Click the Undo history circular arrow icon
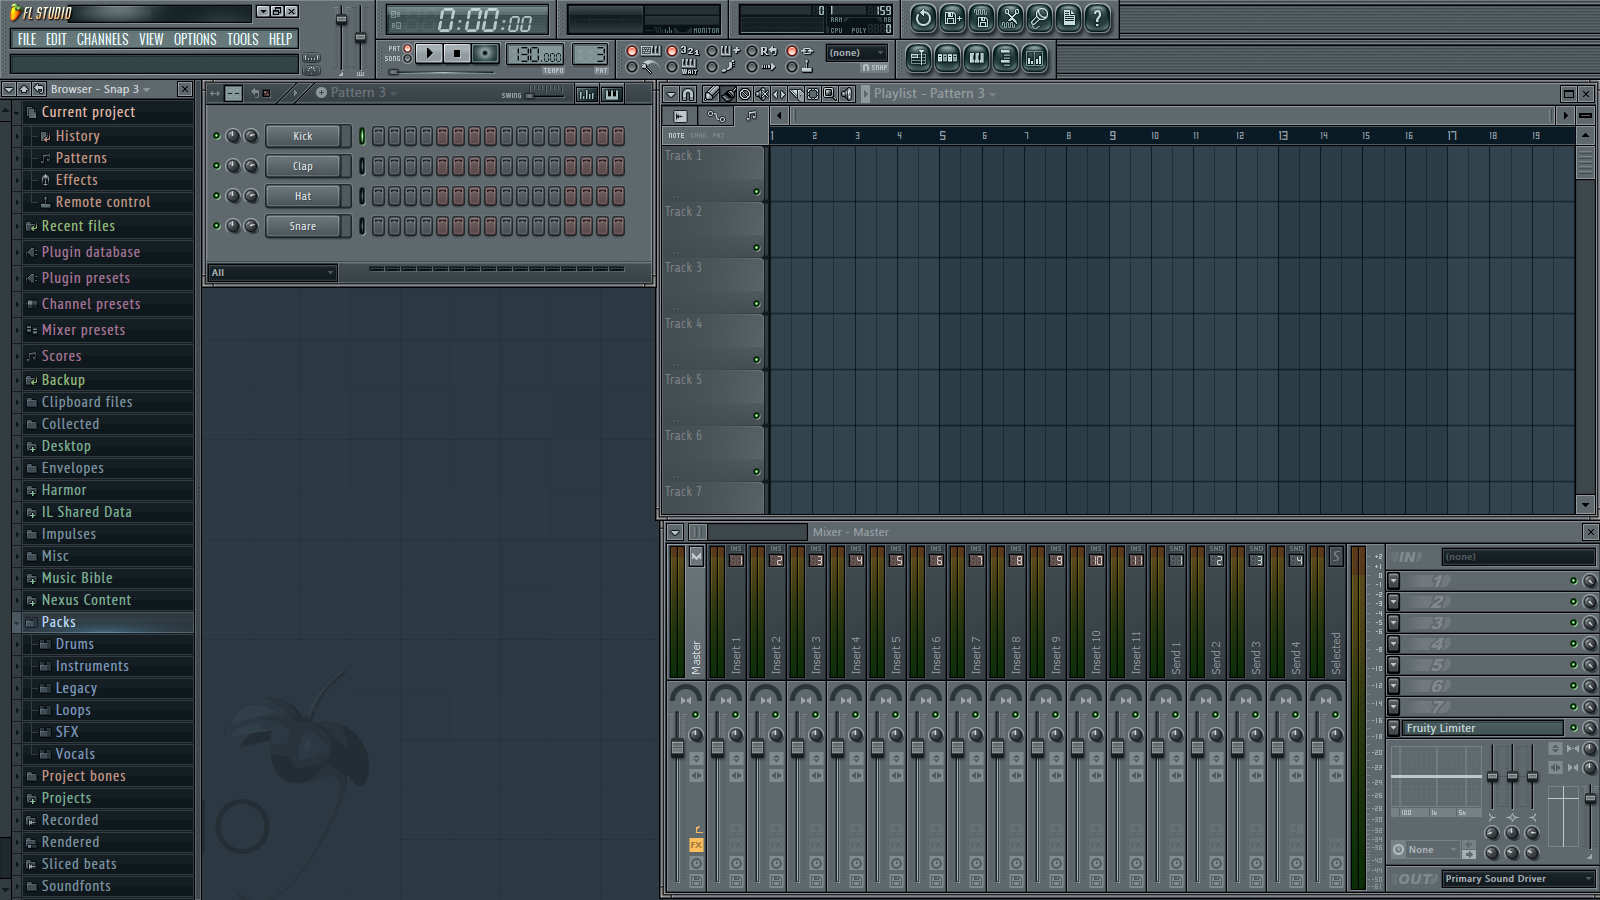The width and height of the screenshot is (1600, 900). click(x=923, y=17)
